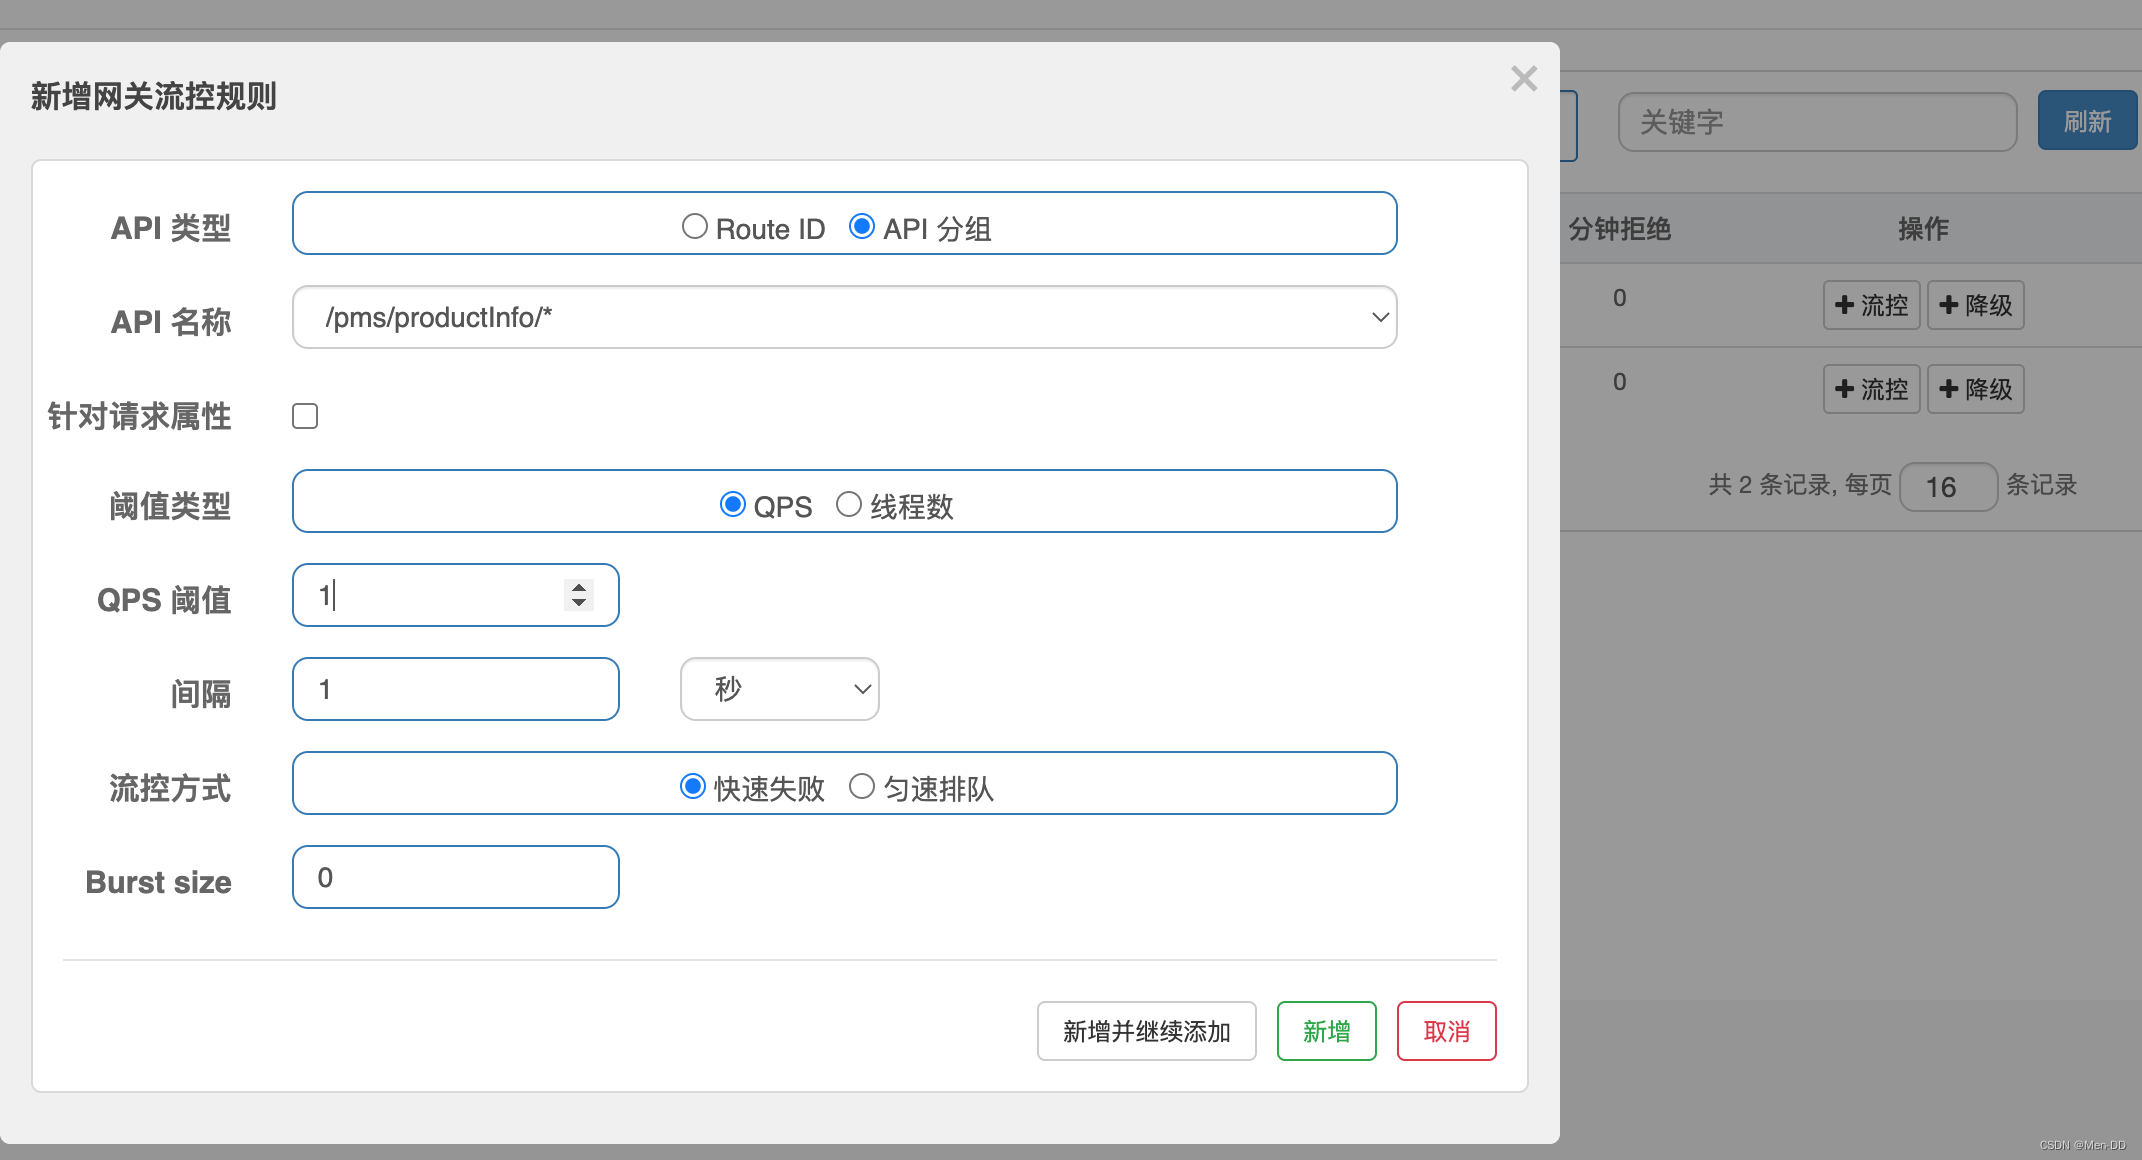2142x1160 pixels.
Task: Click +降级 in the second table row
Action: click(1976, 389)
